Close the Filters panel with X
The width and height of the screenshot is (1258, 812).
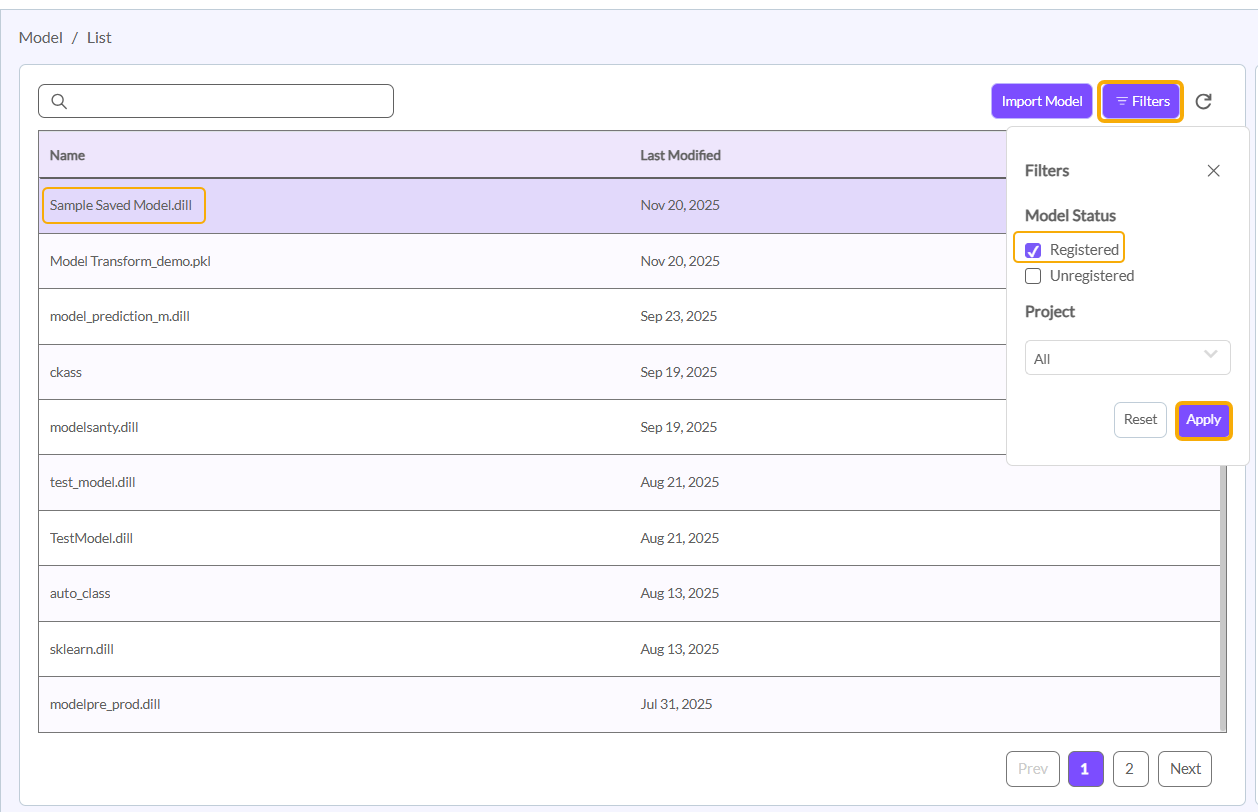coord(1213,171)
